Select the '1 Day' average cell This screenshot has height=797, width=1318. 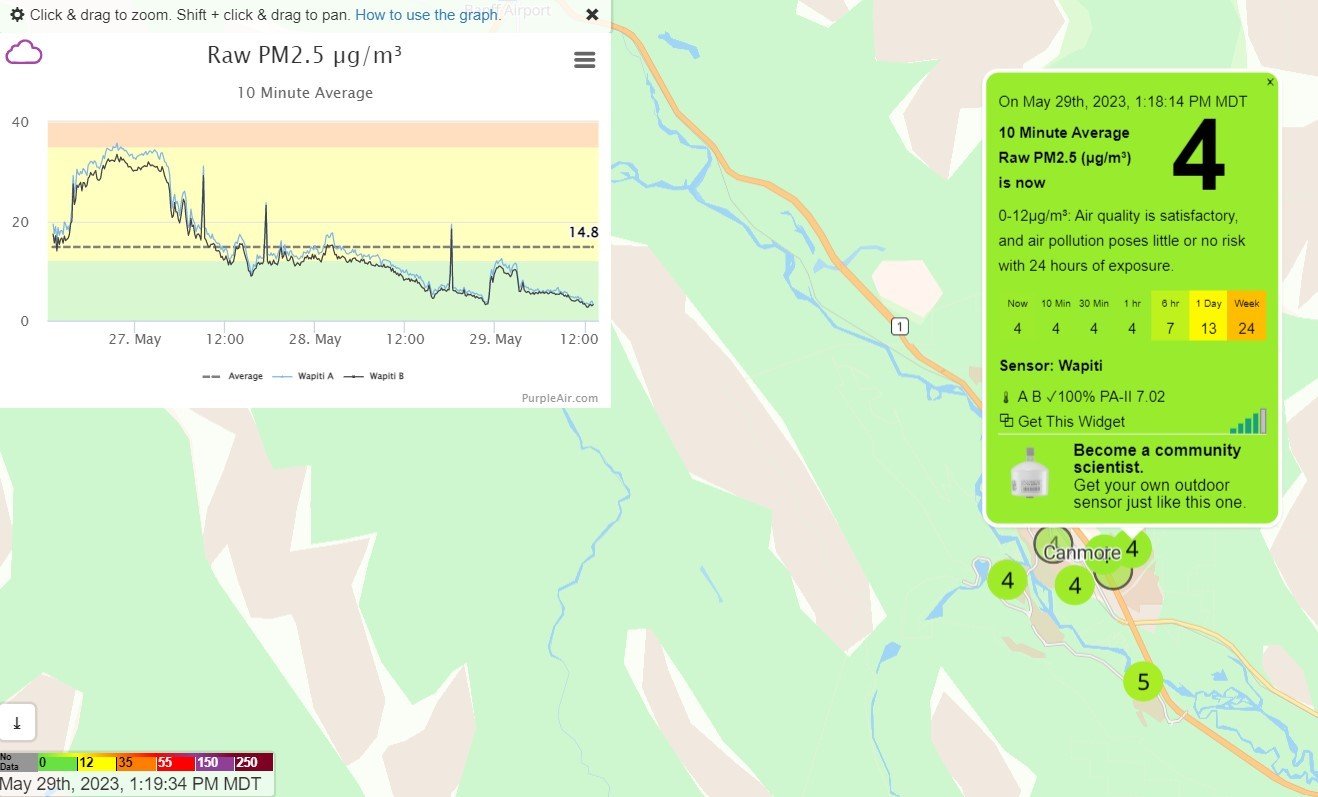[1208, 316]
